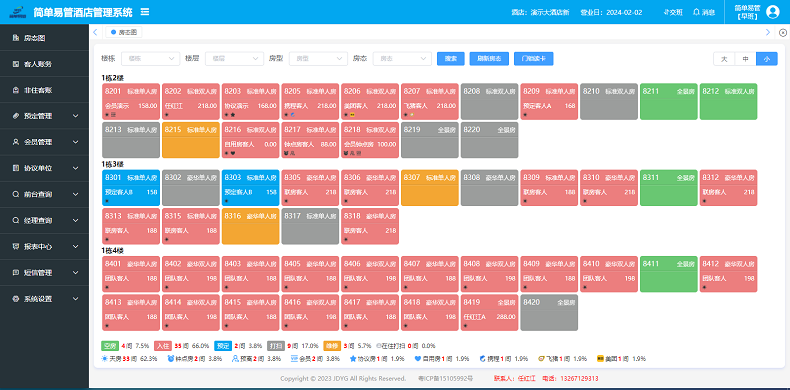
Task: Toggle the hamburger menu icon in header
Action: [145, 11]
